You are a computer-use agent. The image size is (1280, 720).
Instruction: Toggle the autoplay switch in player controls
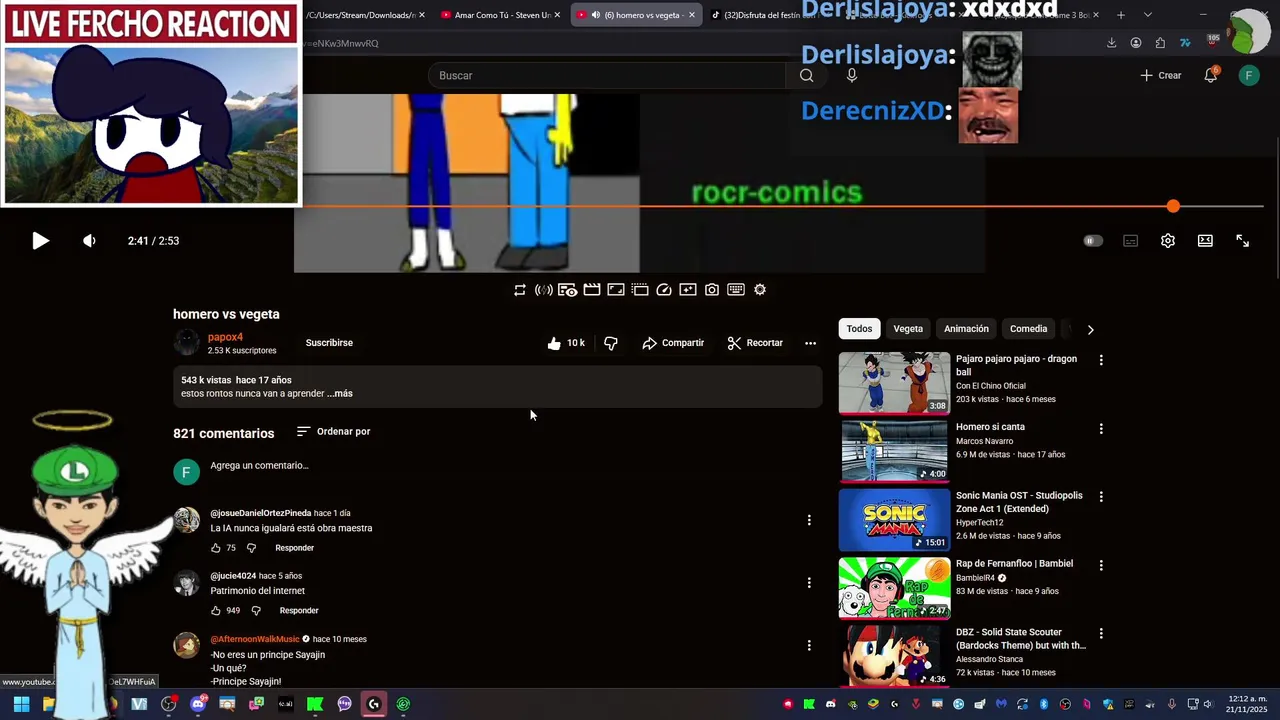(1093, 241)
